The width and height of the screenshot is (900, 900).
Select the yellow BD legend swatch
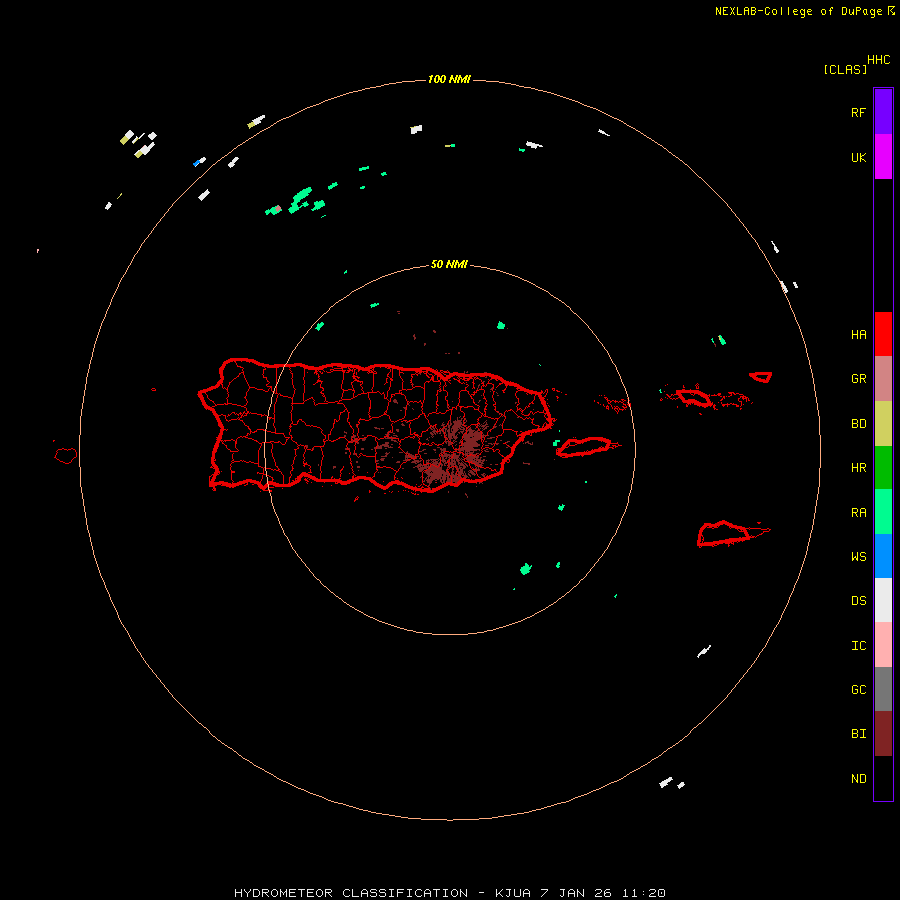pos(883,423)
